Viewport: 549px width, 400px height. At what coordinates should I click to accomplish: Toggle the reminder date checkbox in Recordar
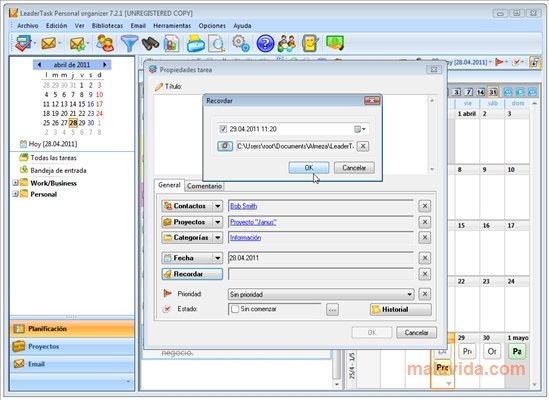point(223,129)
